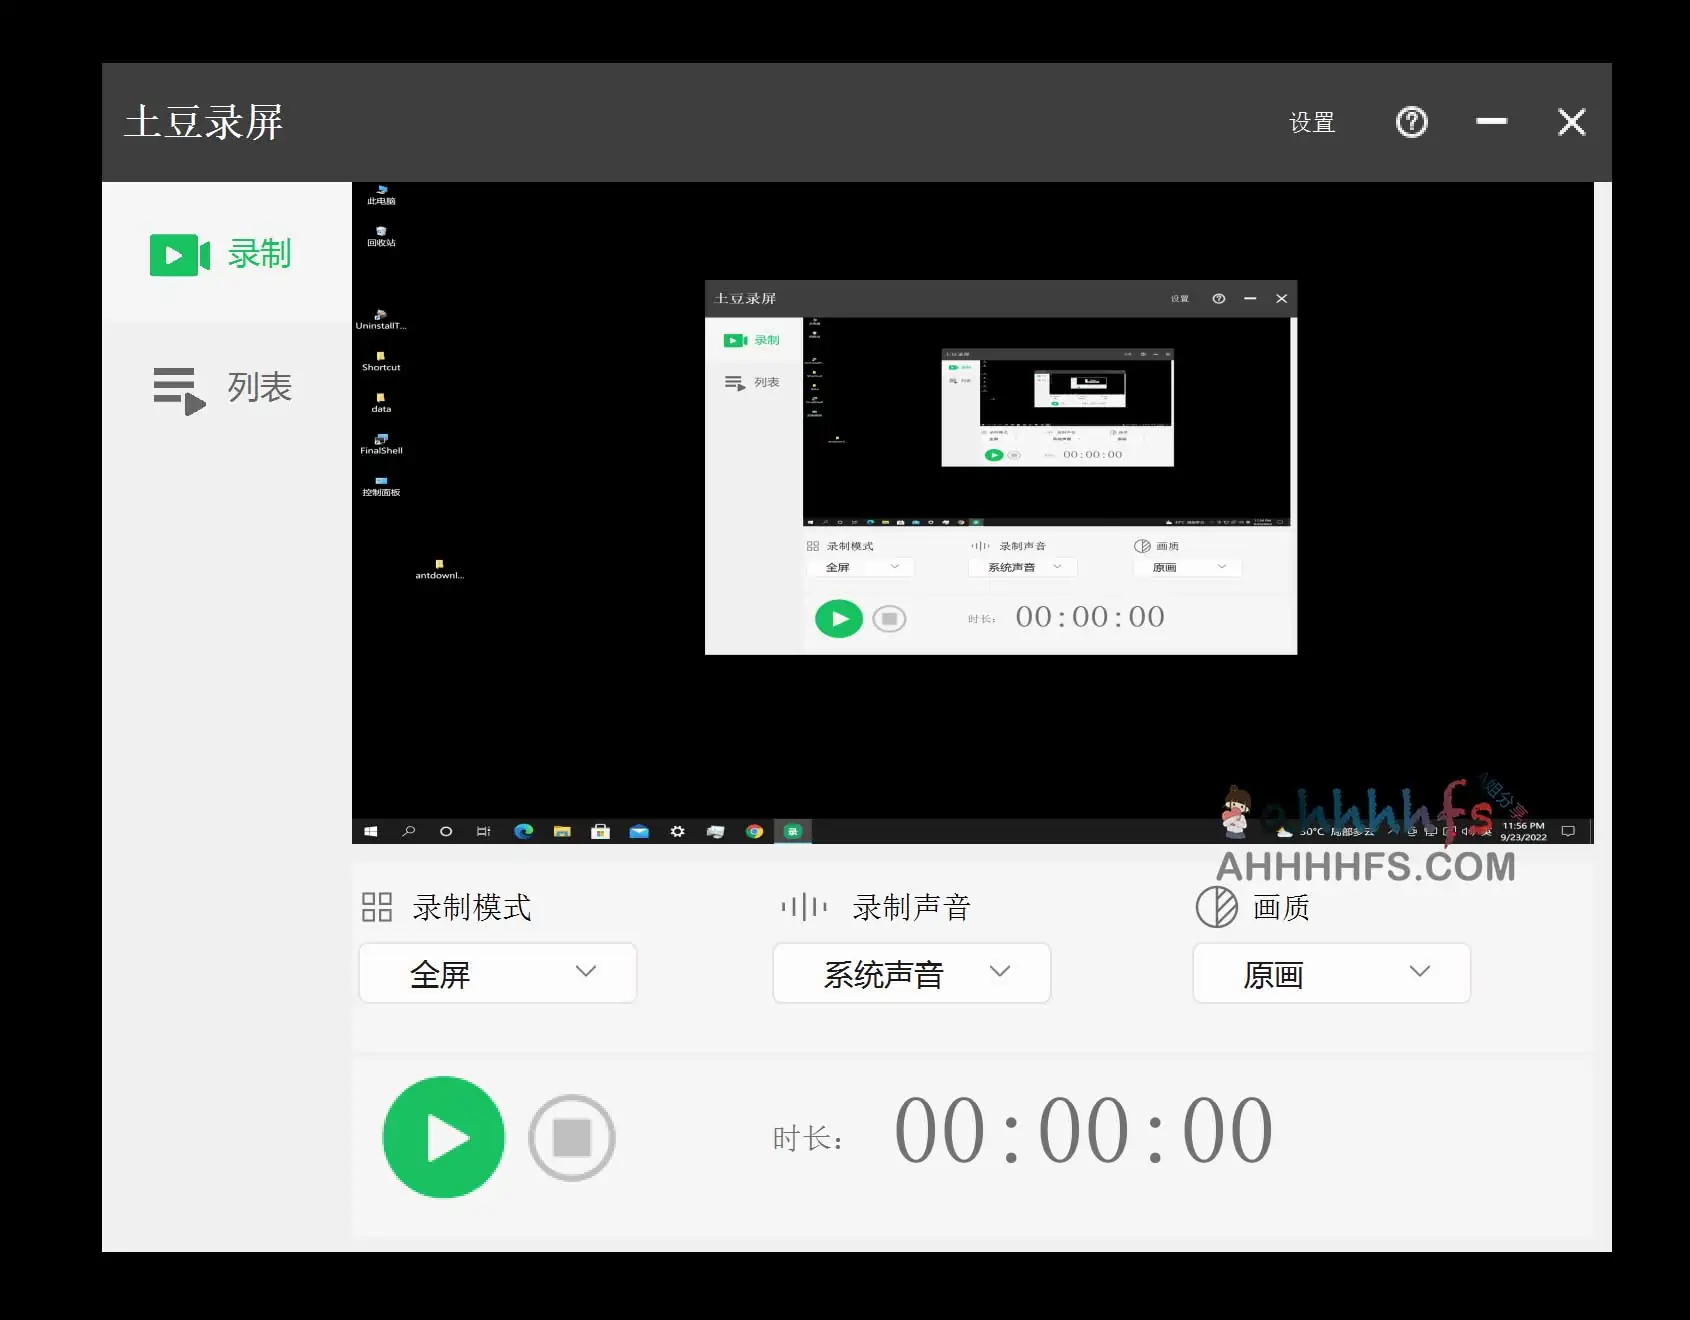
Task: Click the gray stop recording button
Action: pyautogui.click(x=571, y=1137)
